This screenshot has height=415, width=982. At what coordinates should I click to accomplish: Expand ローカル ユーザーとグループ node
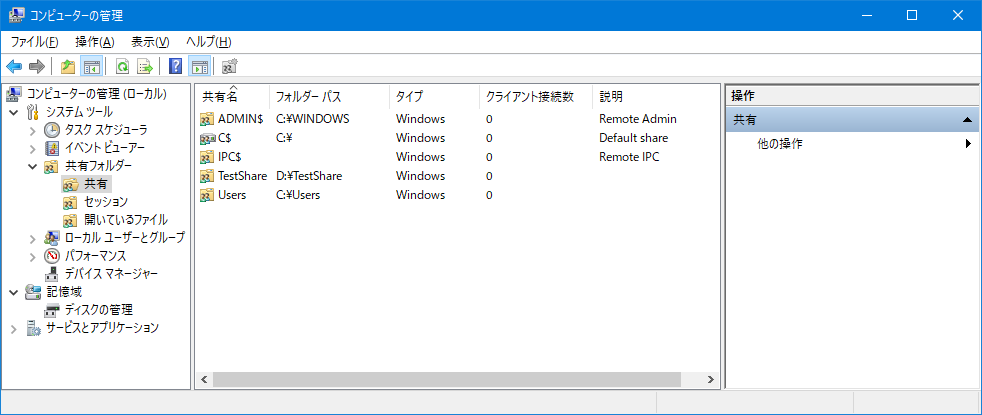pyautogui.click(x=33, y=238)
